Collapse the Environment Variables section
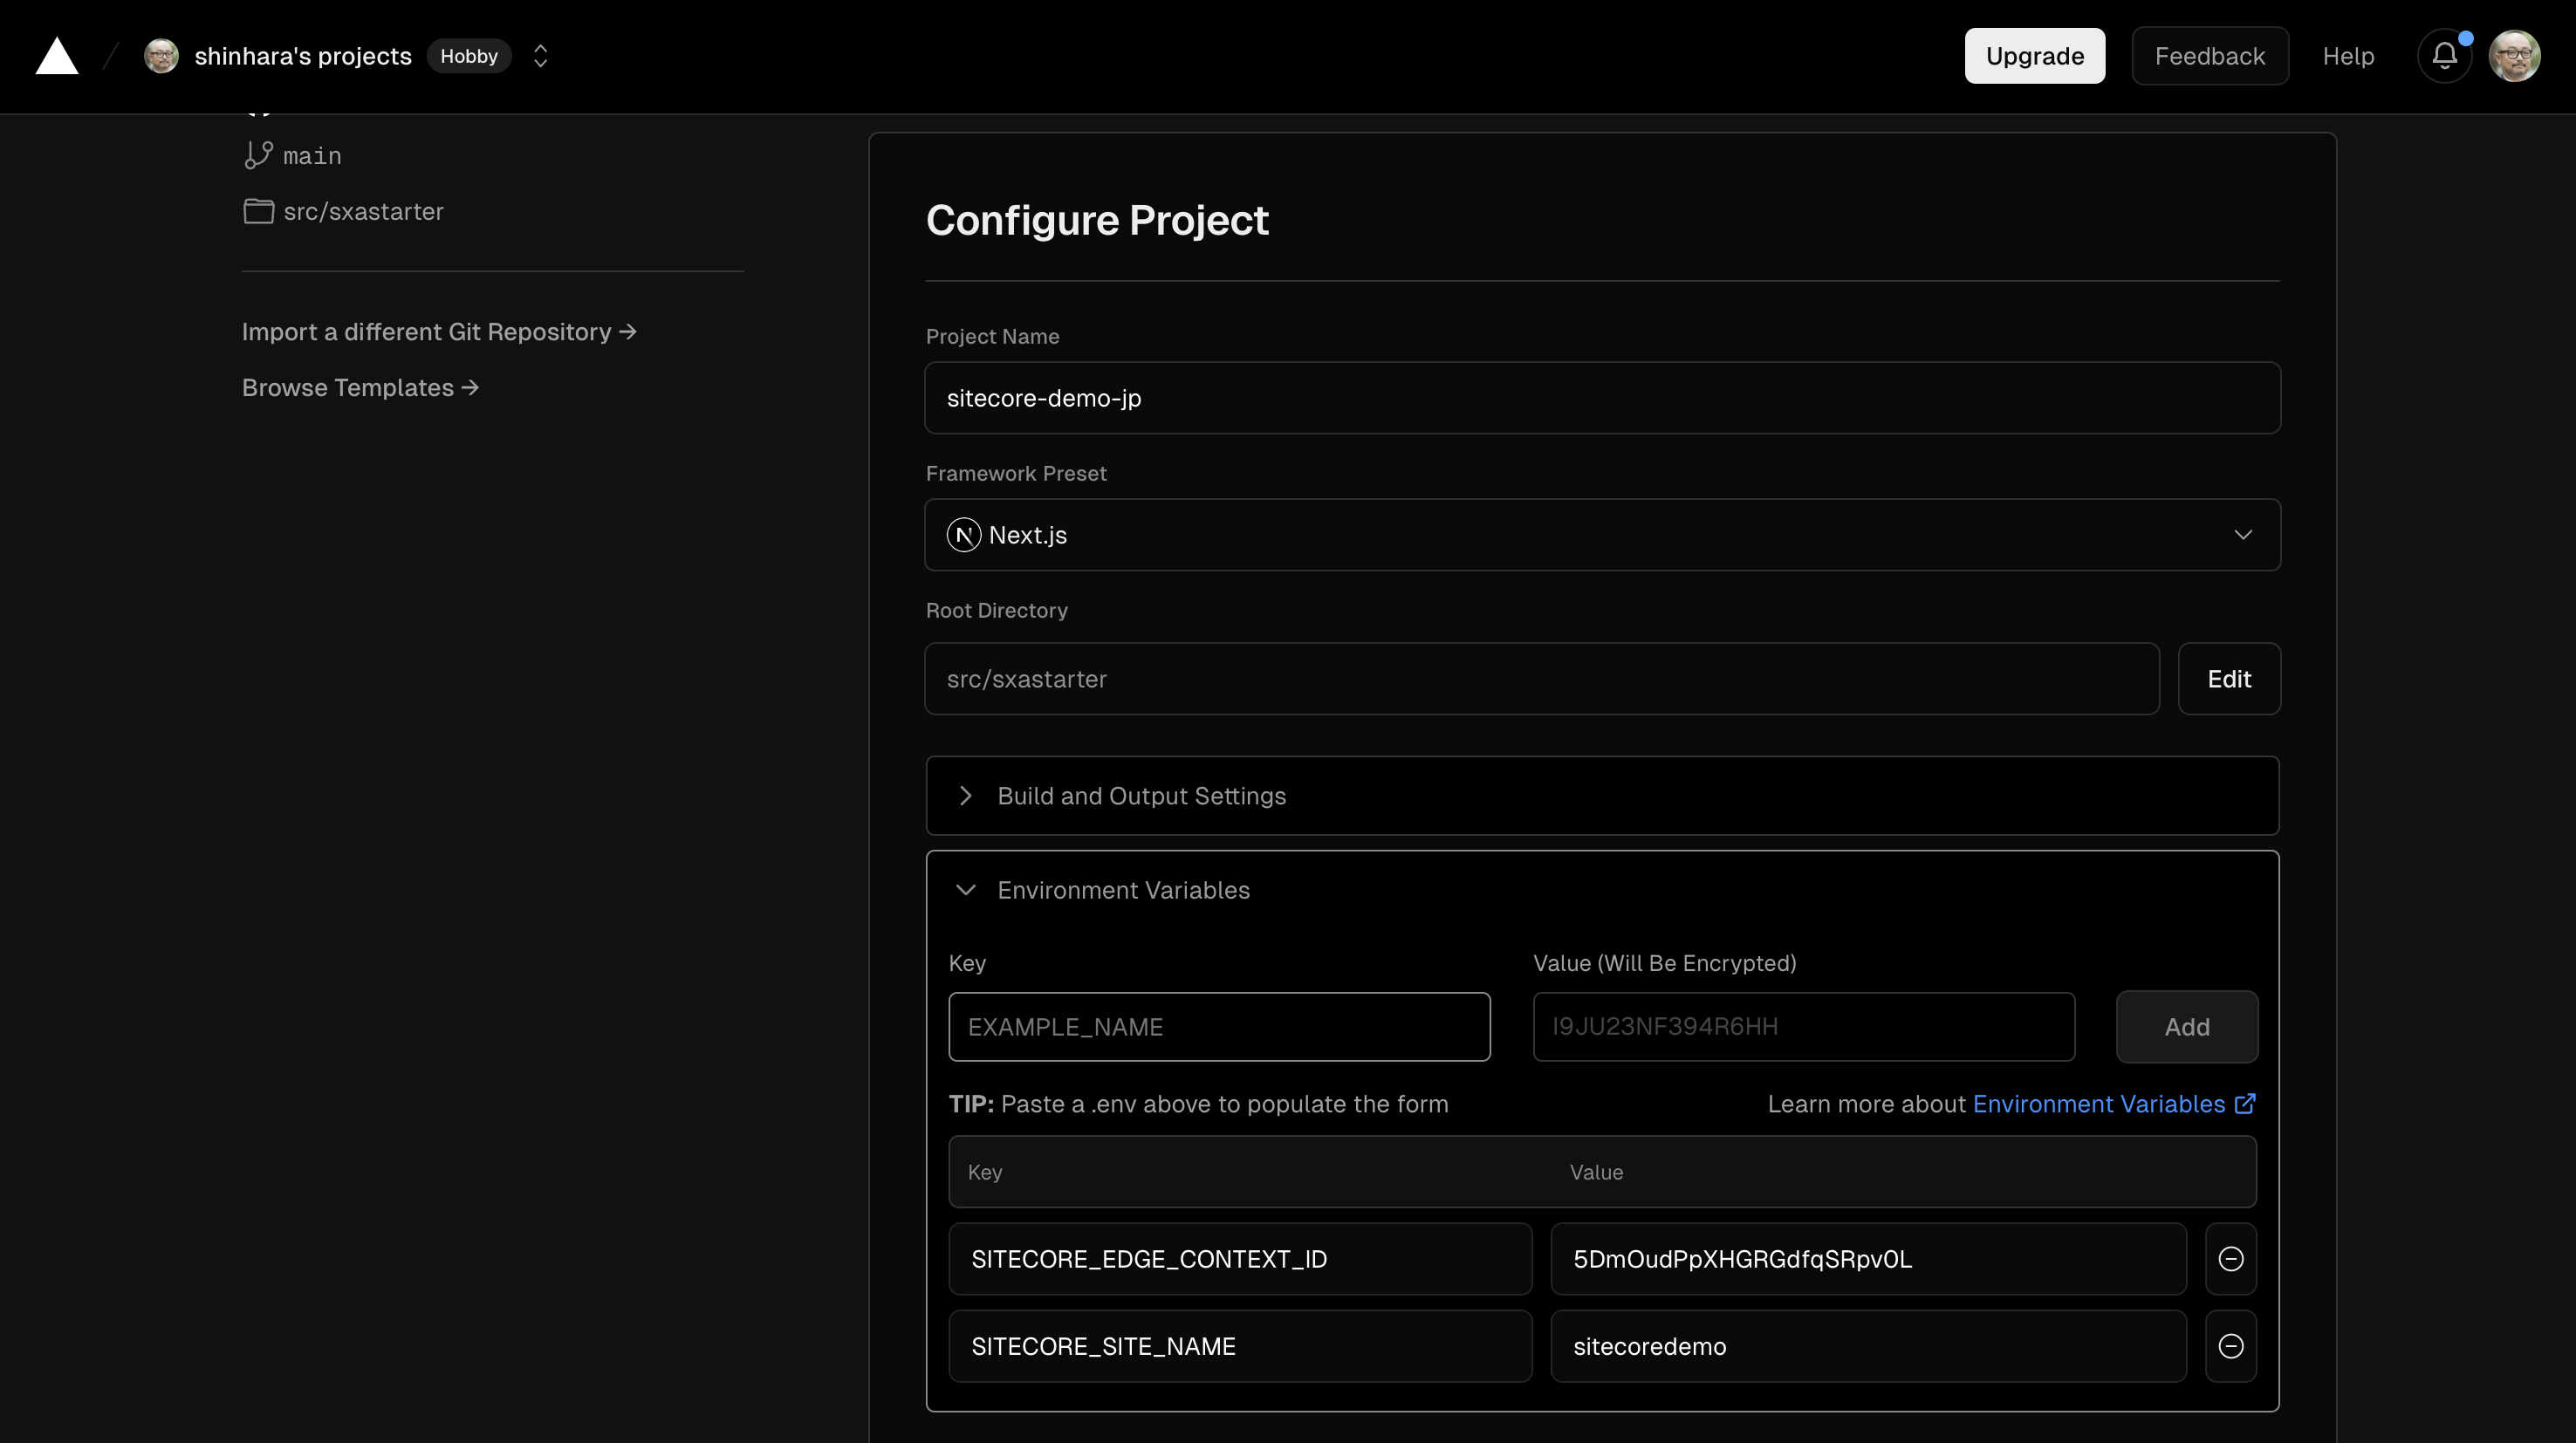 [1602, 890]
